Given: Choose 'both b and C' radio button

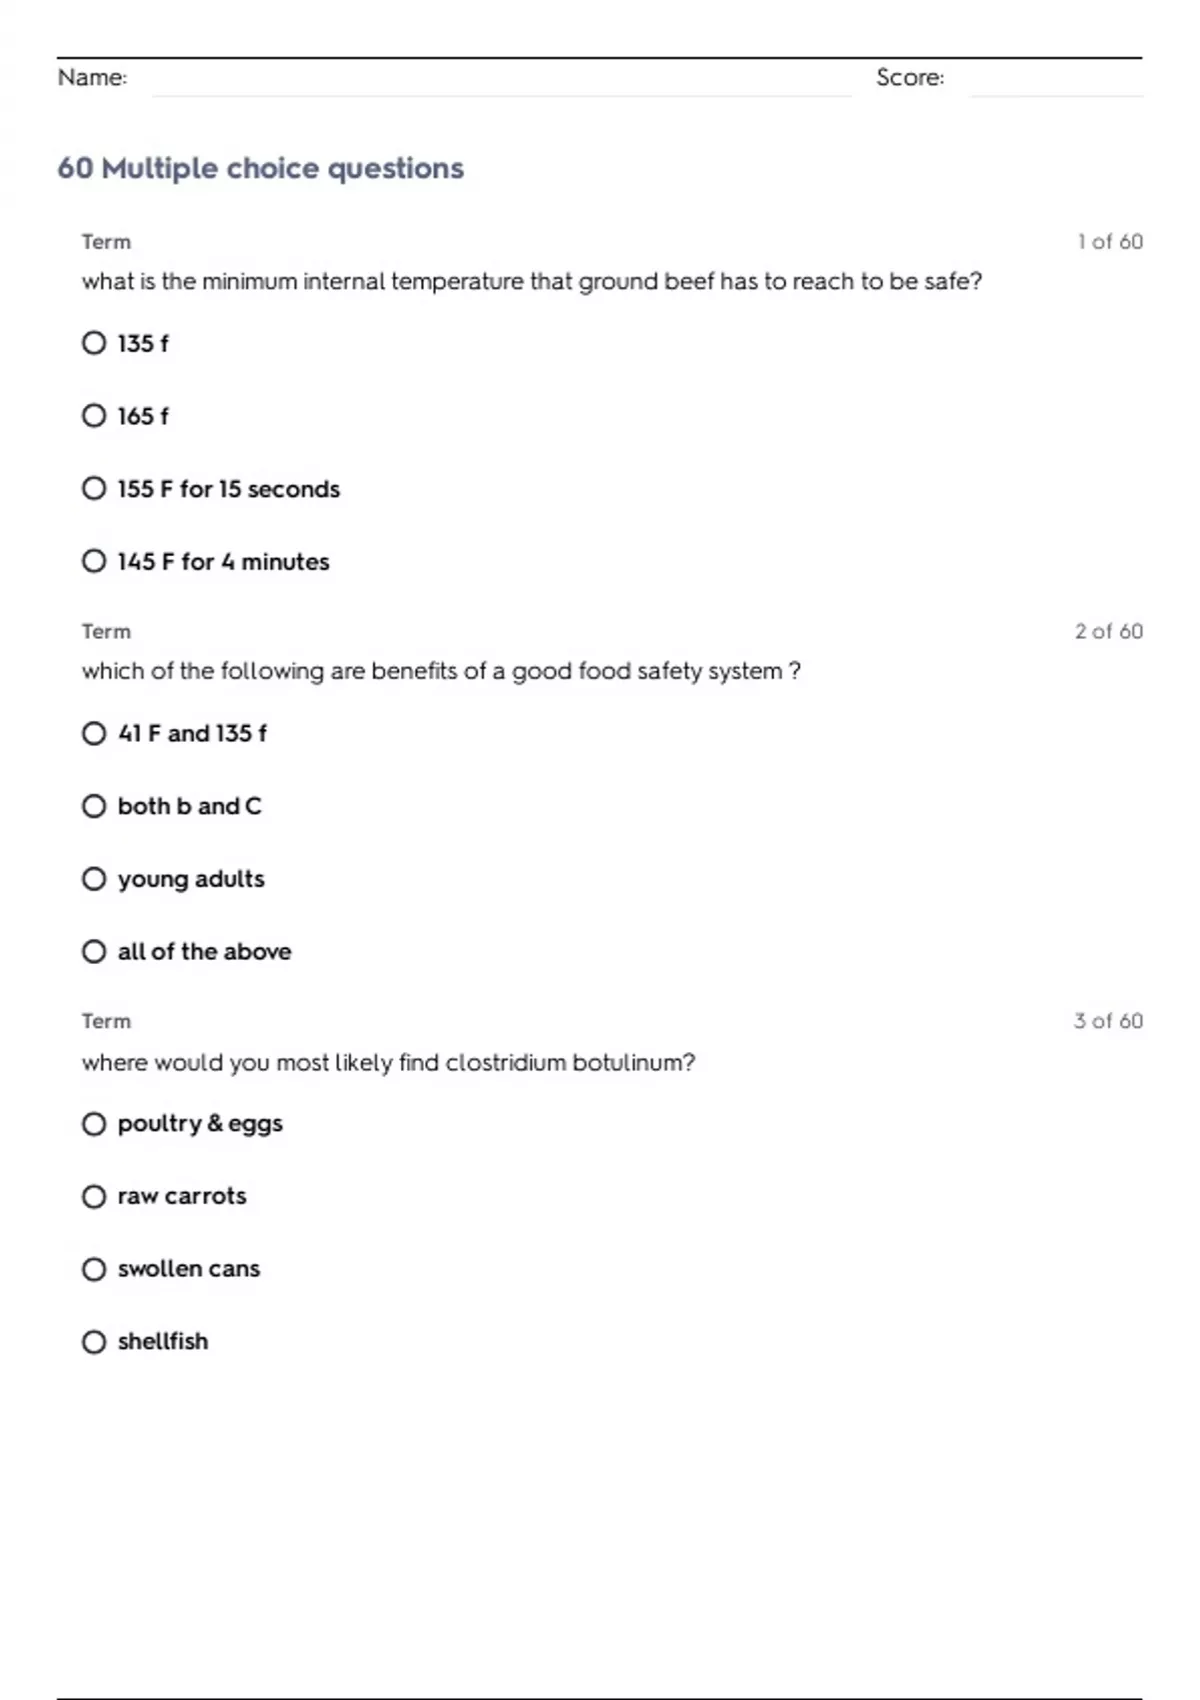Looking at the screenshot, I should (94, 806).
